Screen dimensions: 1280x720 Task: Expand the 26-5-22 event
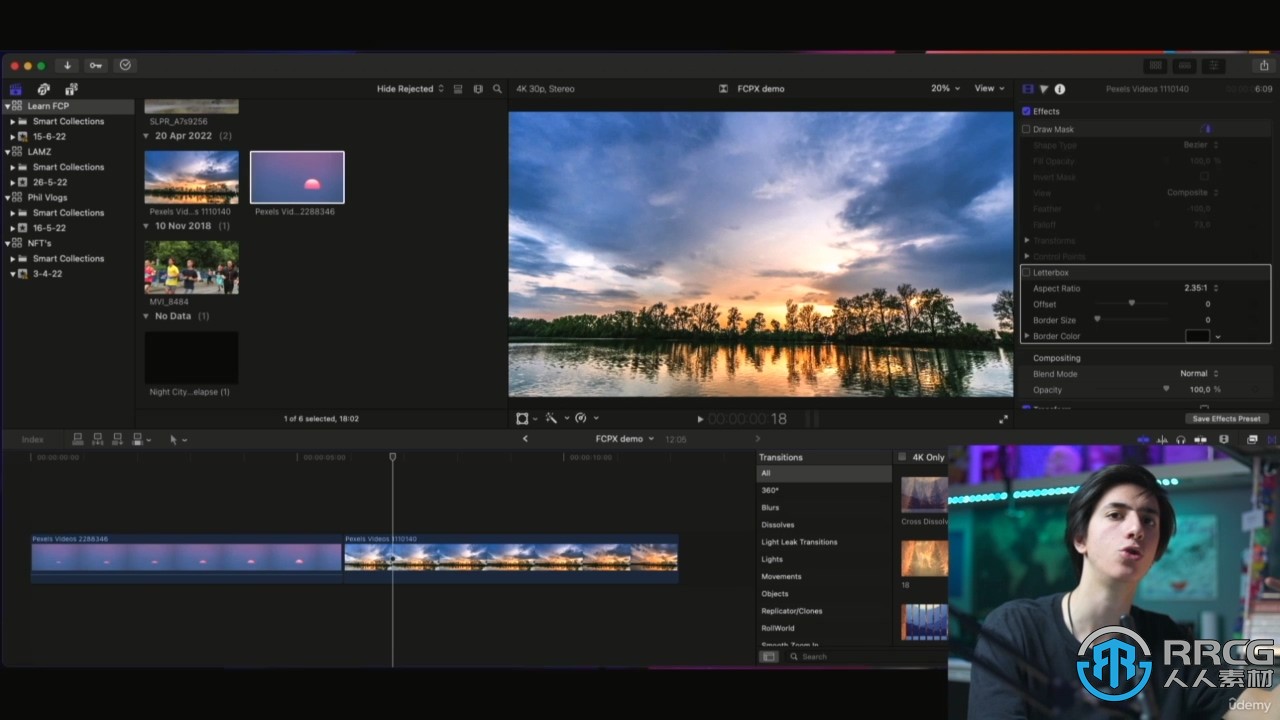(x=12, y=182)
